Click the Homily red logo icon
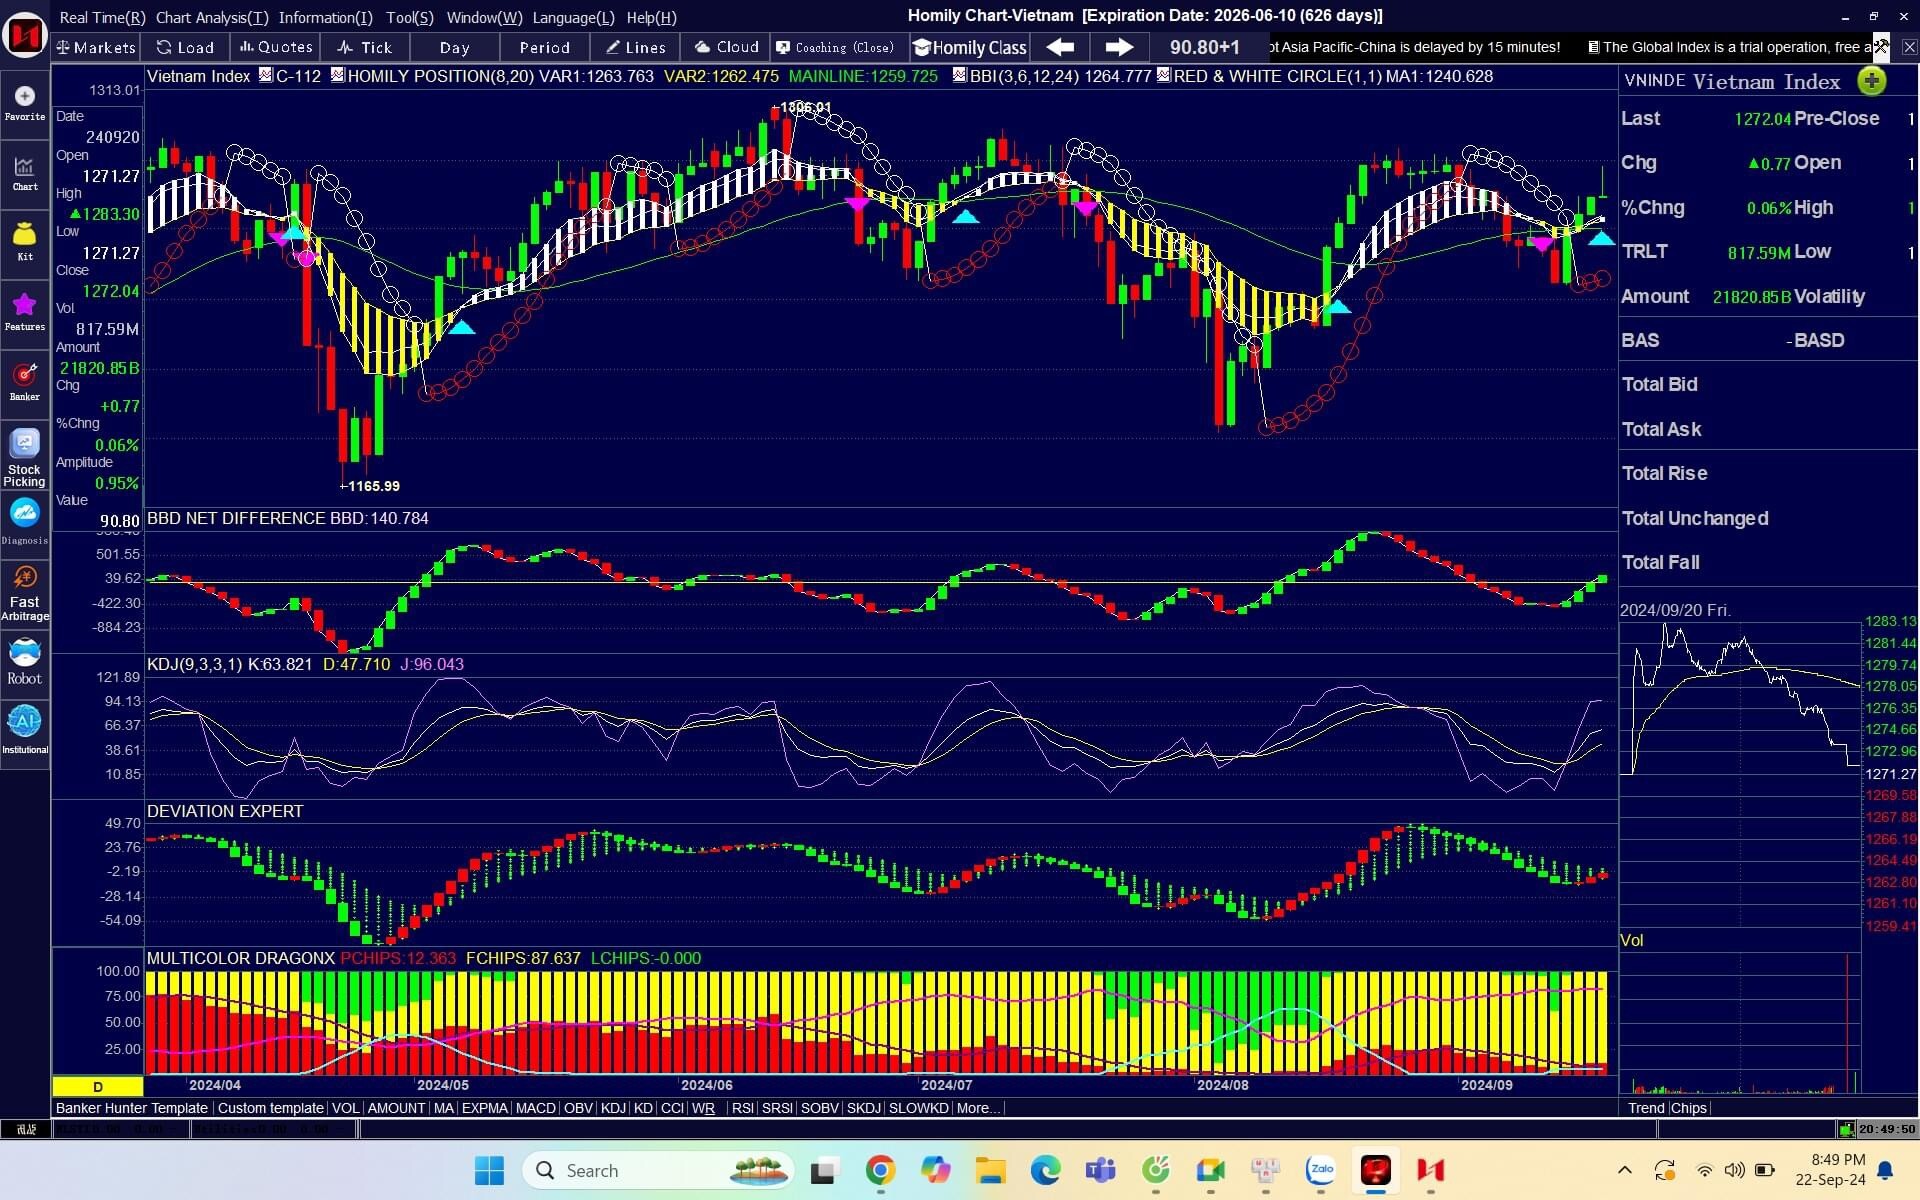Viewport: 1920px width, 1200px height. coord(25,36)
